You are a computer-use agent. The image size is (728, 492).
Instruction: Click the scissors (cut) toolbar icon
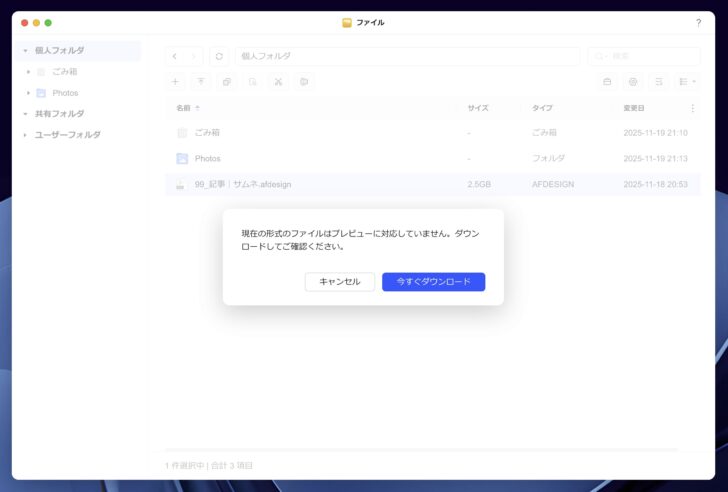point(278,82)
